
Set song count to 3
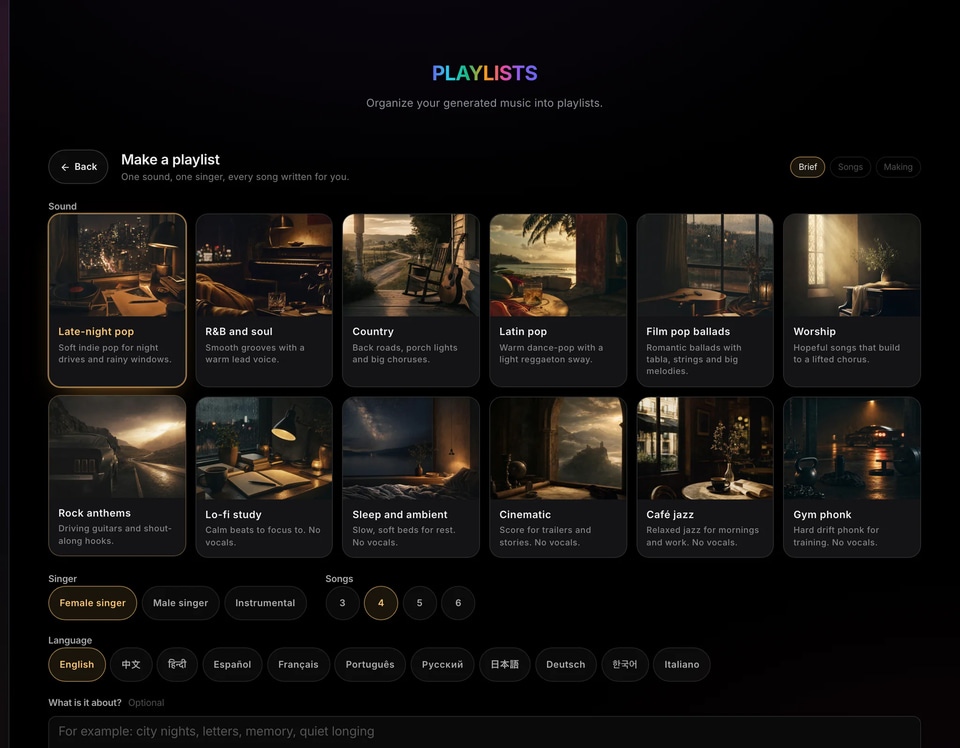click(342, 603)
